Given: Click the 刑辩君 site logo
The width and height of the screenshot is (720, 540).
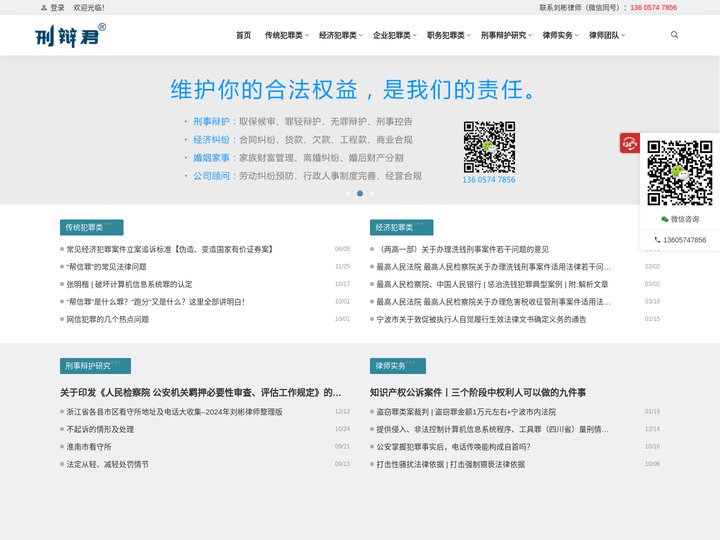Looking at the screenshot, I should point(70,35).
